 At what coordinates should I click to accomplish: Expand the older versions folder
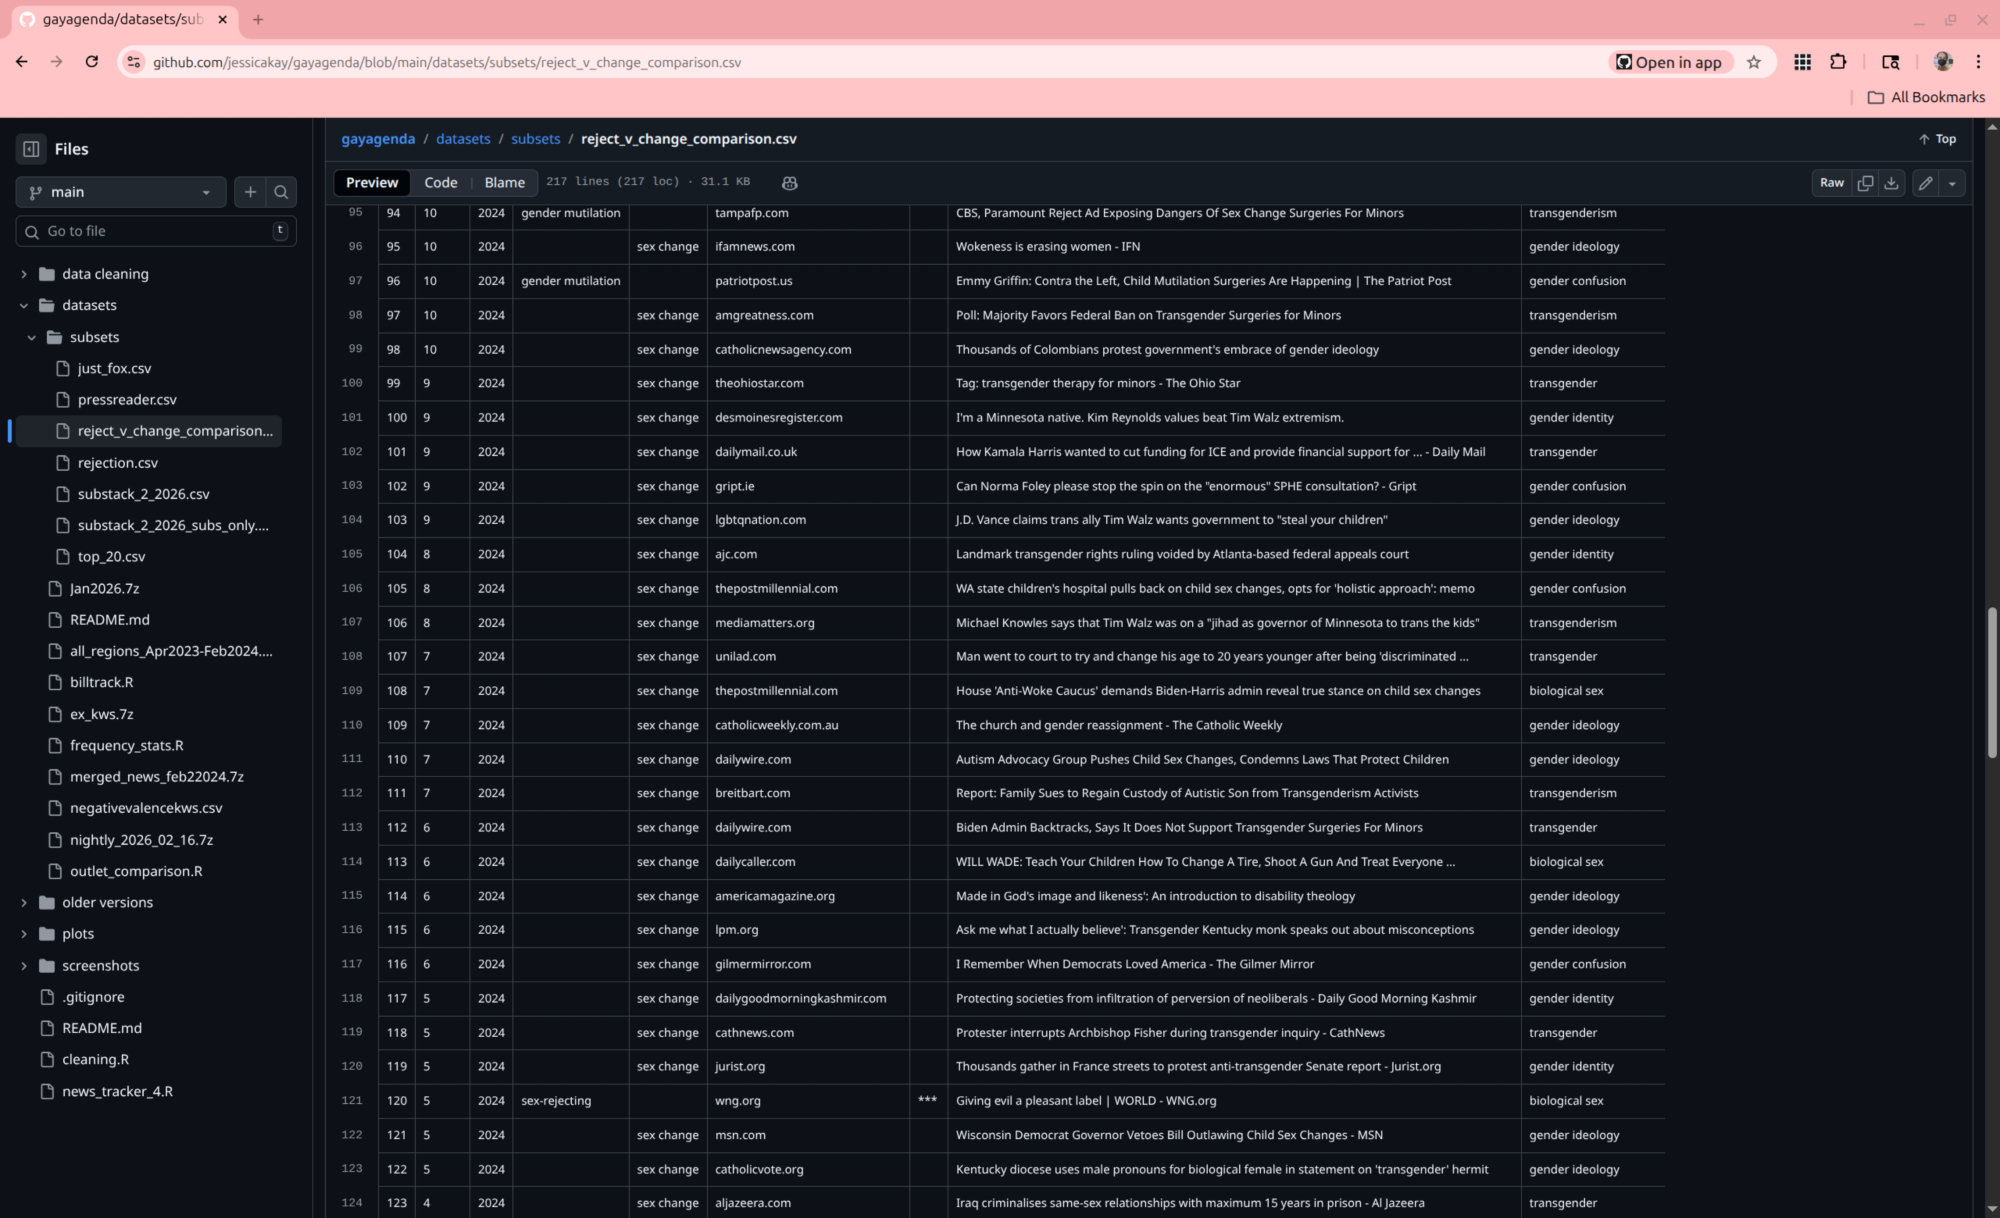point(24,902)
